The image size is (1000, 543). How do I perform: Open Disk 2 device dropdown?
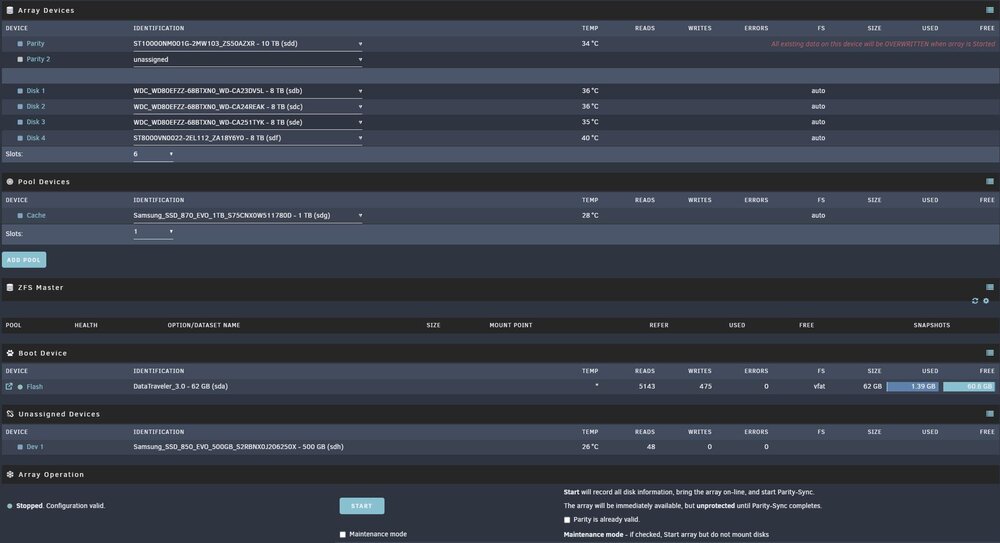[247, 107]
